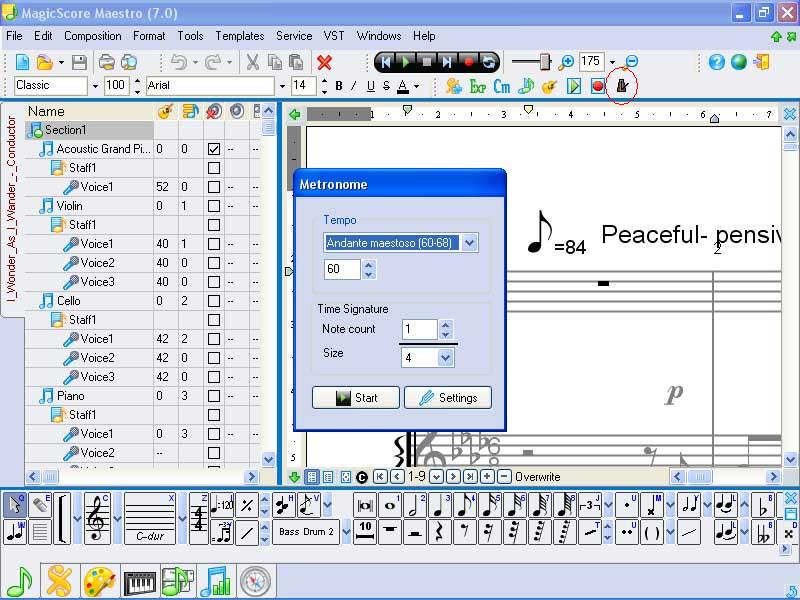Check Violin Voice2 checkbox
Viewport: 800px width, 600px height.
click(214, 263)
